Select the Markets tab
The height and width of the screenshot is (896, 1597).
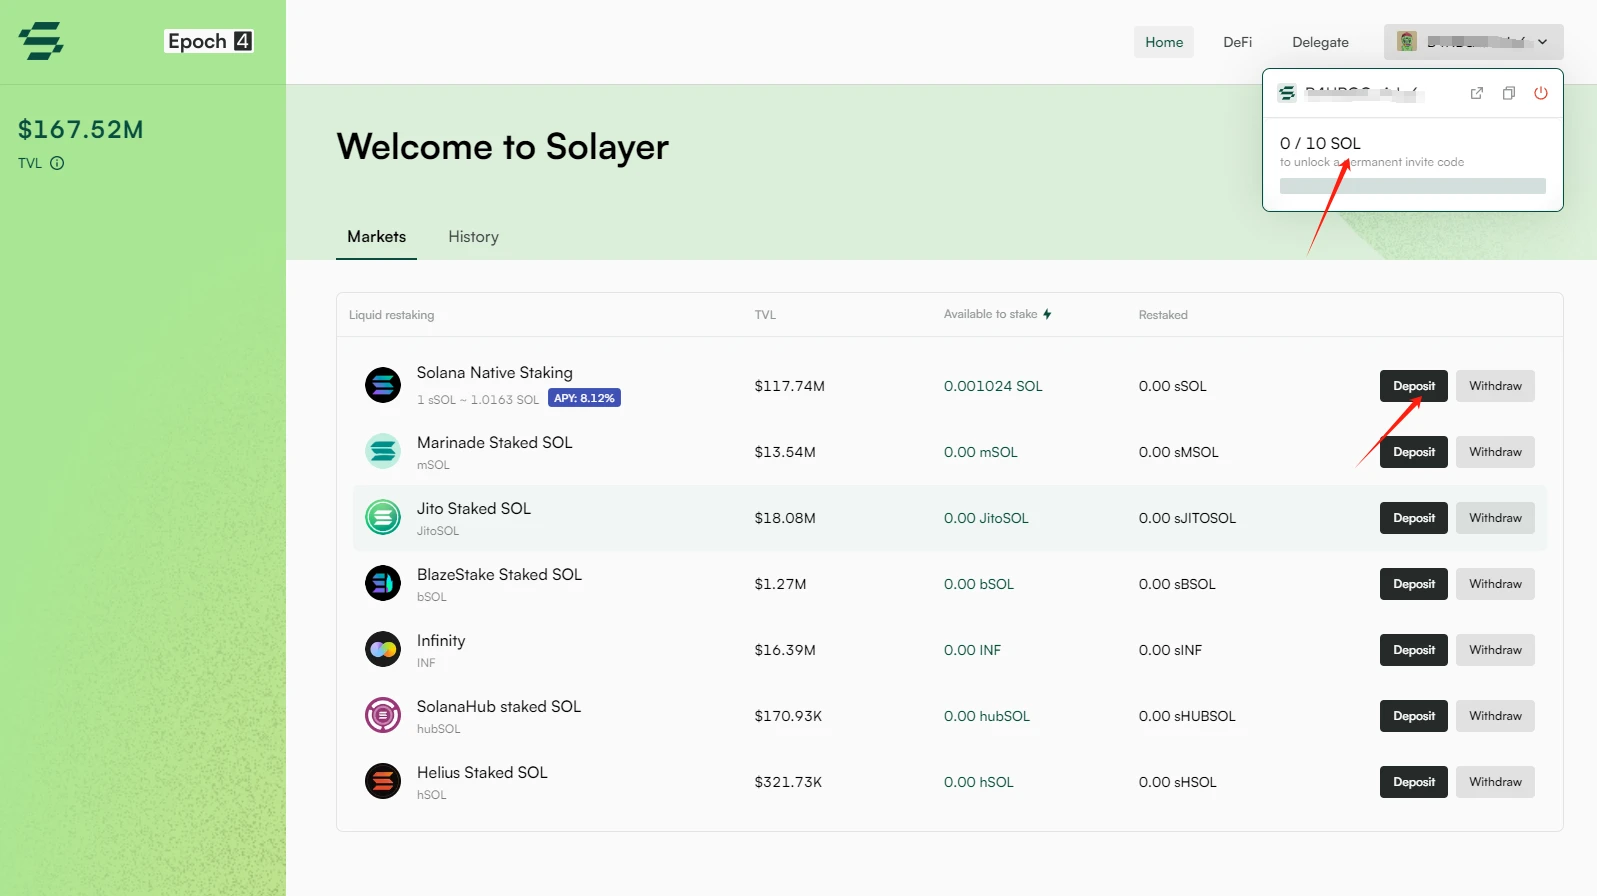click(376, 237)
